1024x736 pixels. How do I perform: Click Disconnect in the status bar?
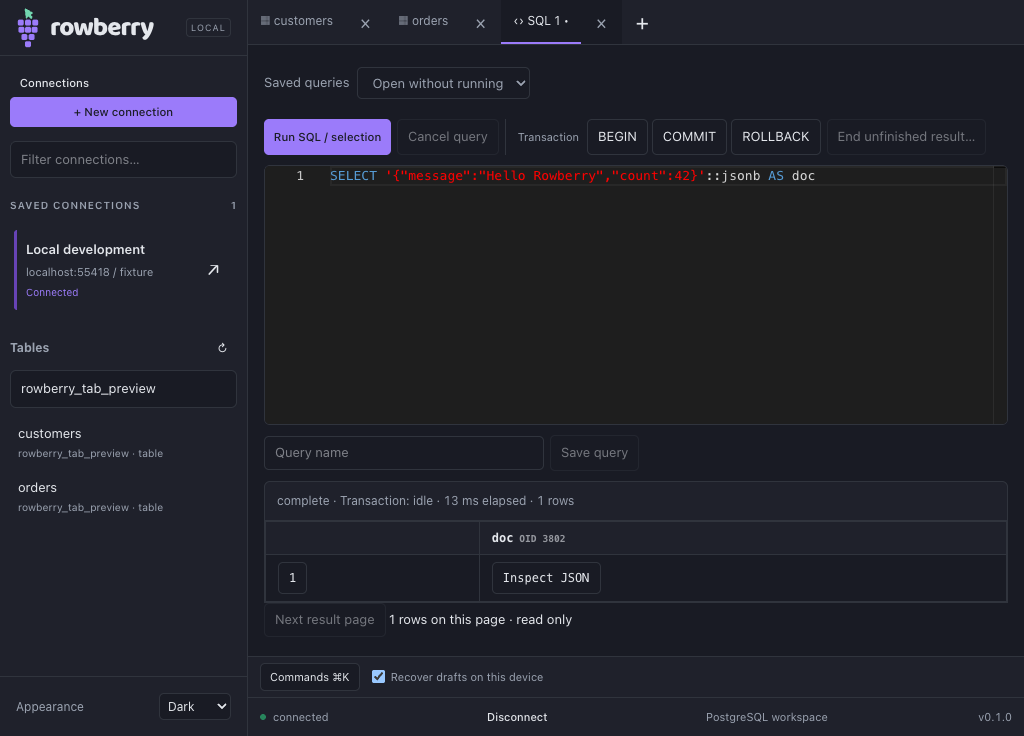pyautogui.click(x=517, y=717)
